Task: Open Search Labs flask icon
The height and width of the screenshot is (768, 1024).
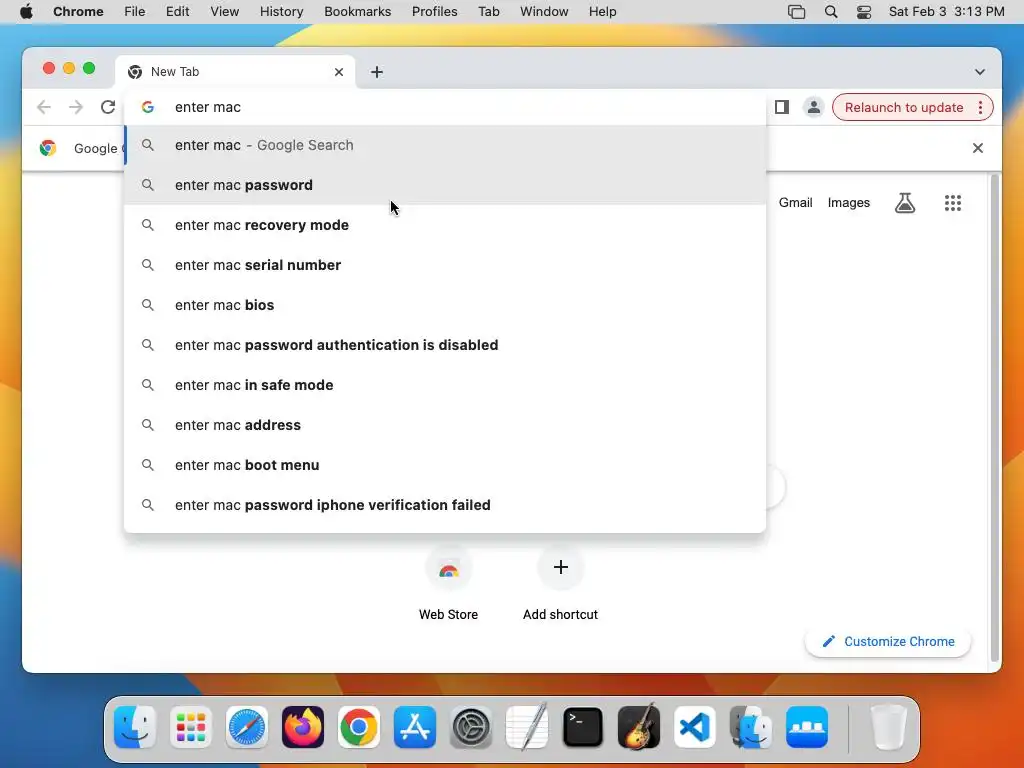Action: click(904, 203)
